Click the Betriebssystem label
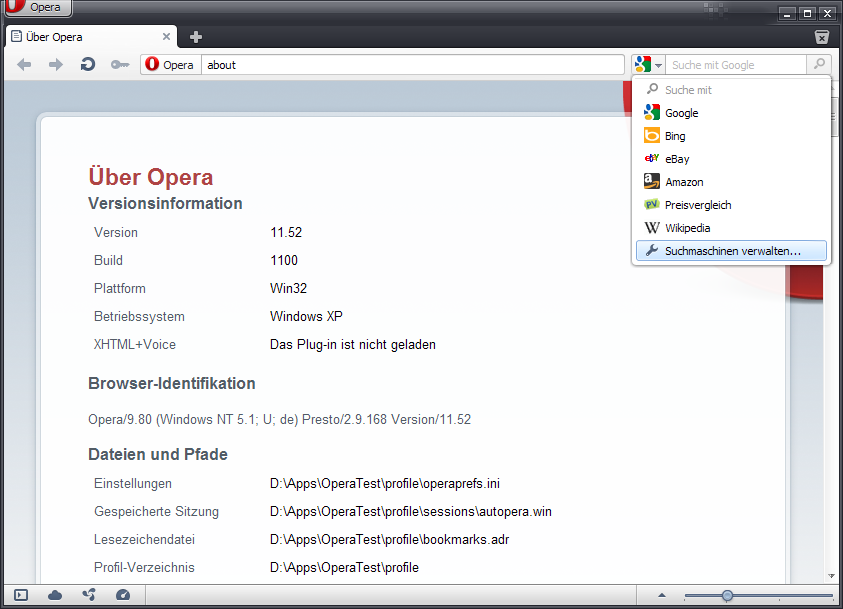The image size is (843, 609). [139, 316]
